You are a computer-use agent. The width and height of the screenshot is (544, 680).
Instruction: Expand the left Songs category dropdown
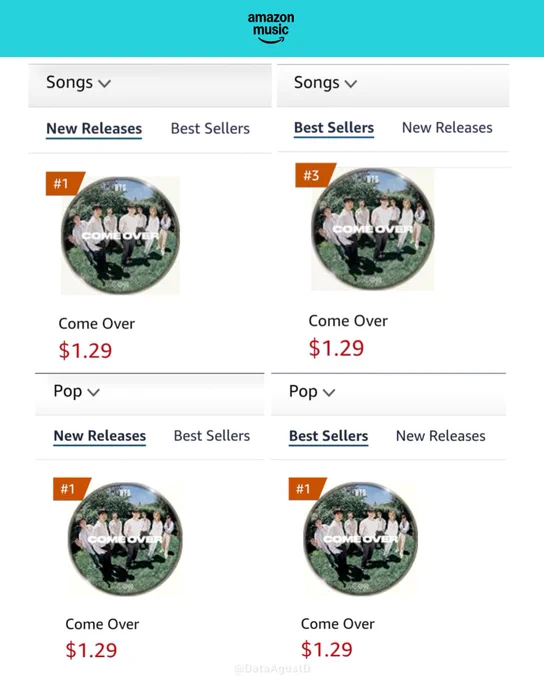[x=79, y=82]
